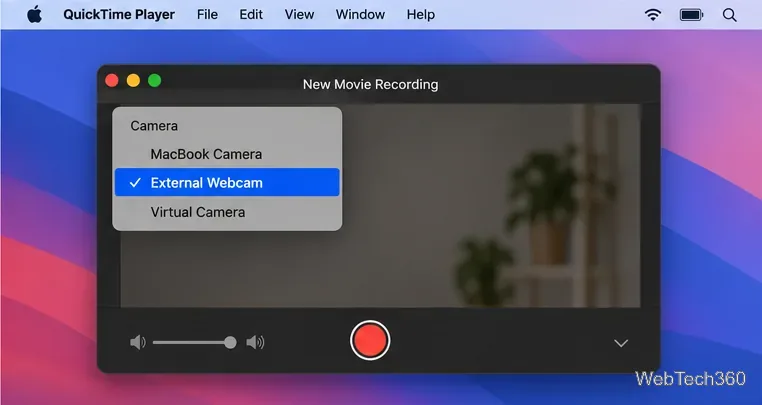
Task: Open the QuickTime Player menu
Action: tap(119, 15)
